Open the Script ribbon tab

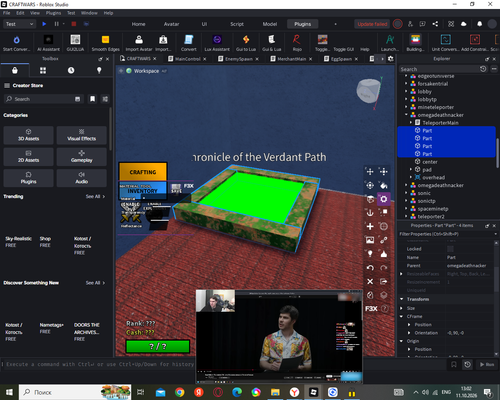(237, 24)
